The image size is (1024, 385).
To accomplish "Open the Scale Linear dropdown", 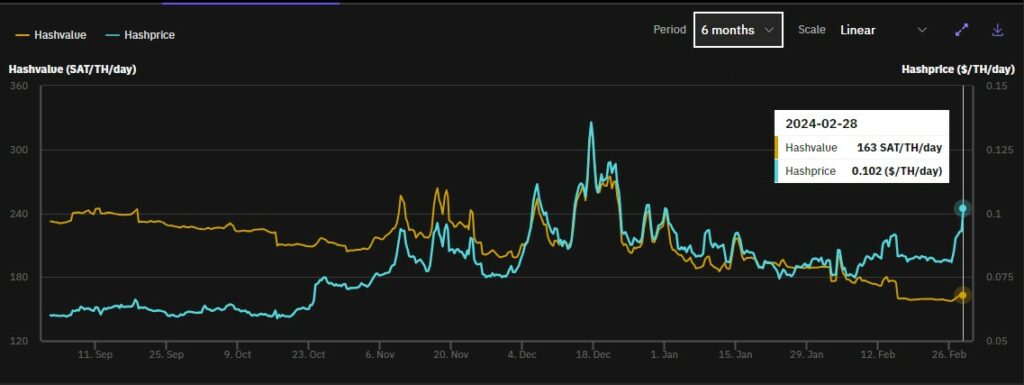I will click(x=883, y=30).
